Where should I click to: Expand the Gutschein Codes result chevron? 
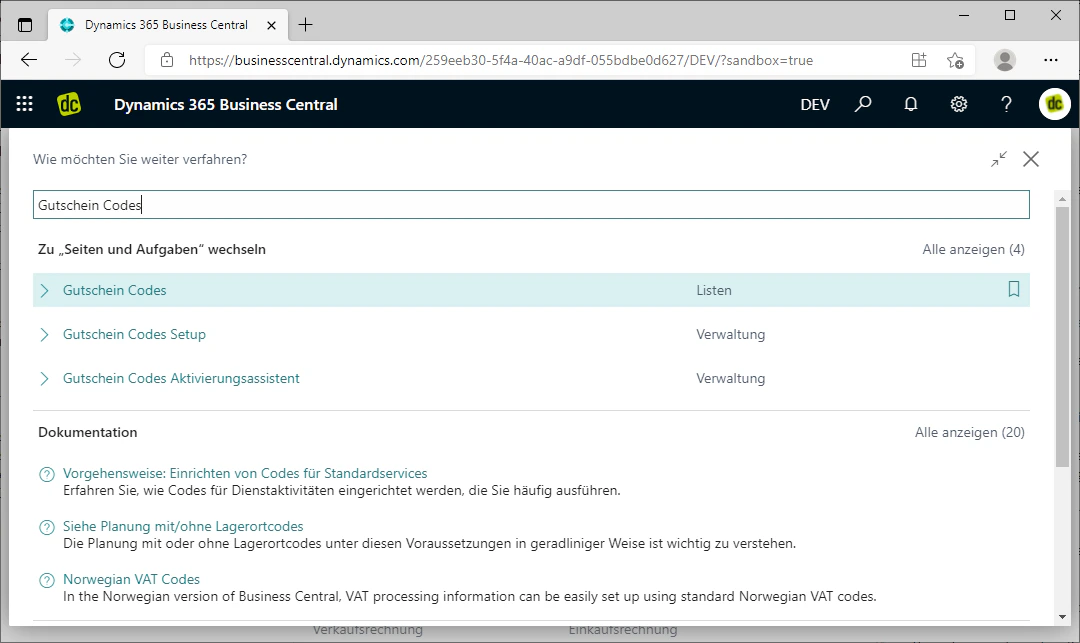[x=45, y=291]
